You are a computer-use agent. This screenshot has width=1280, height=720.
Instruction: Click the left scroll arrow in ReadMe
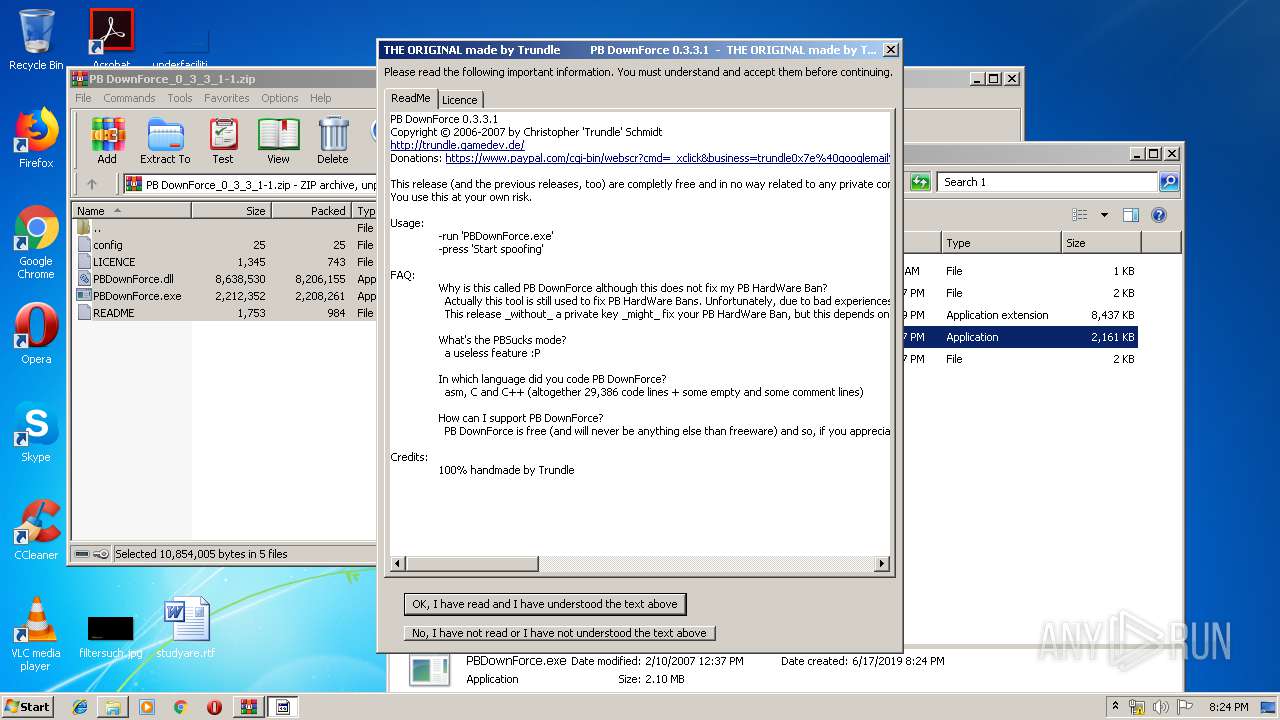click(397, 564)
